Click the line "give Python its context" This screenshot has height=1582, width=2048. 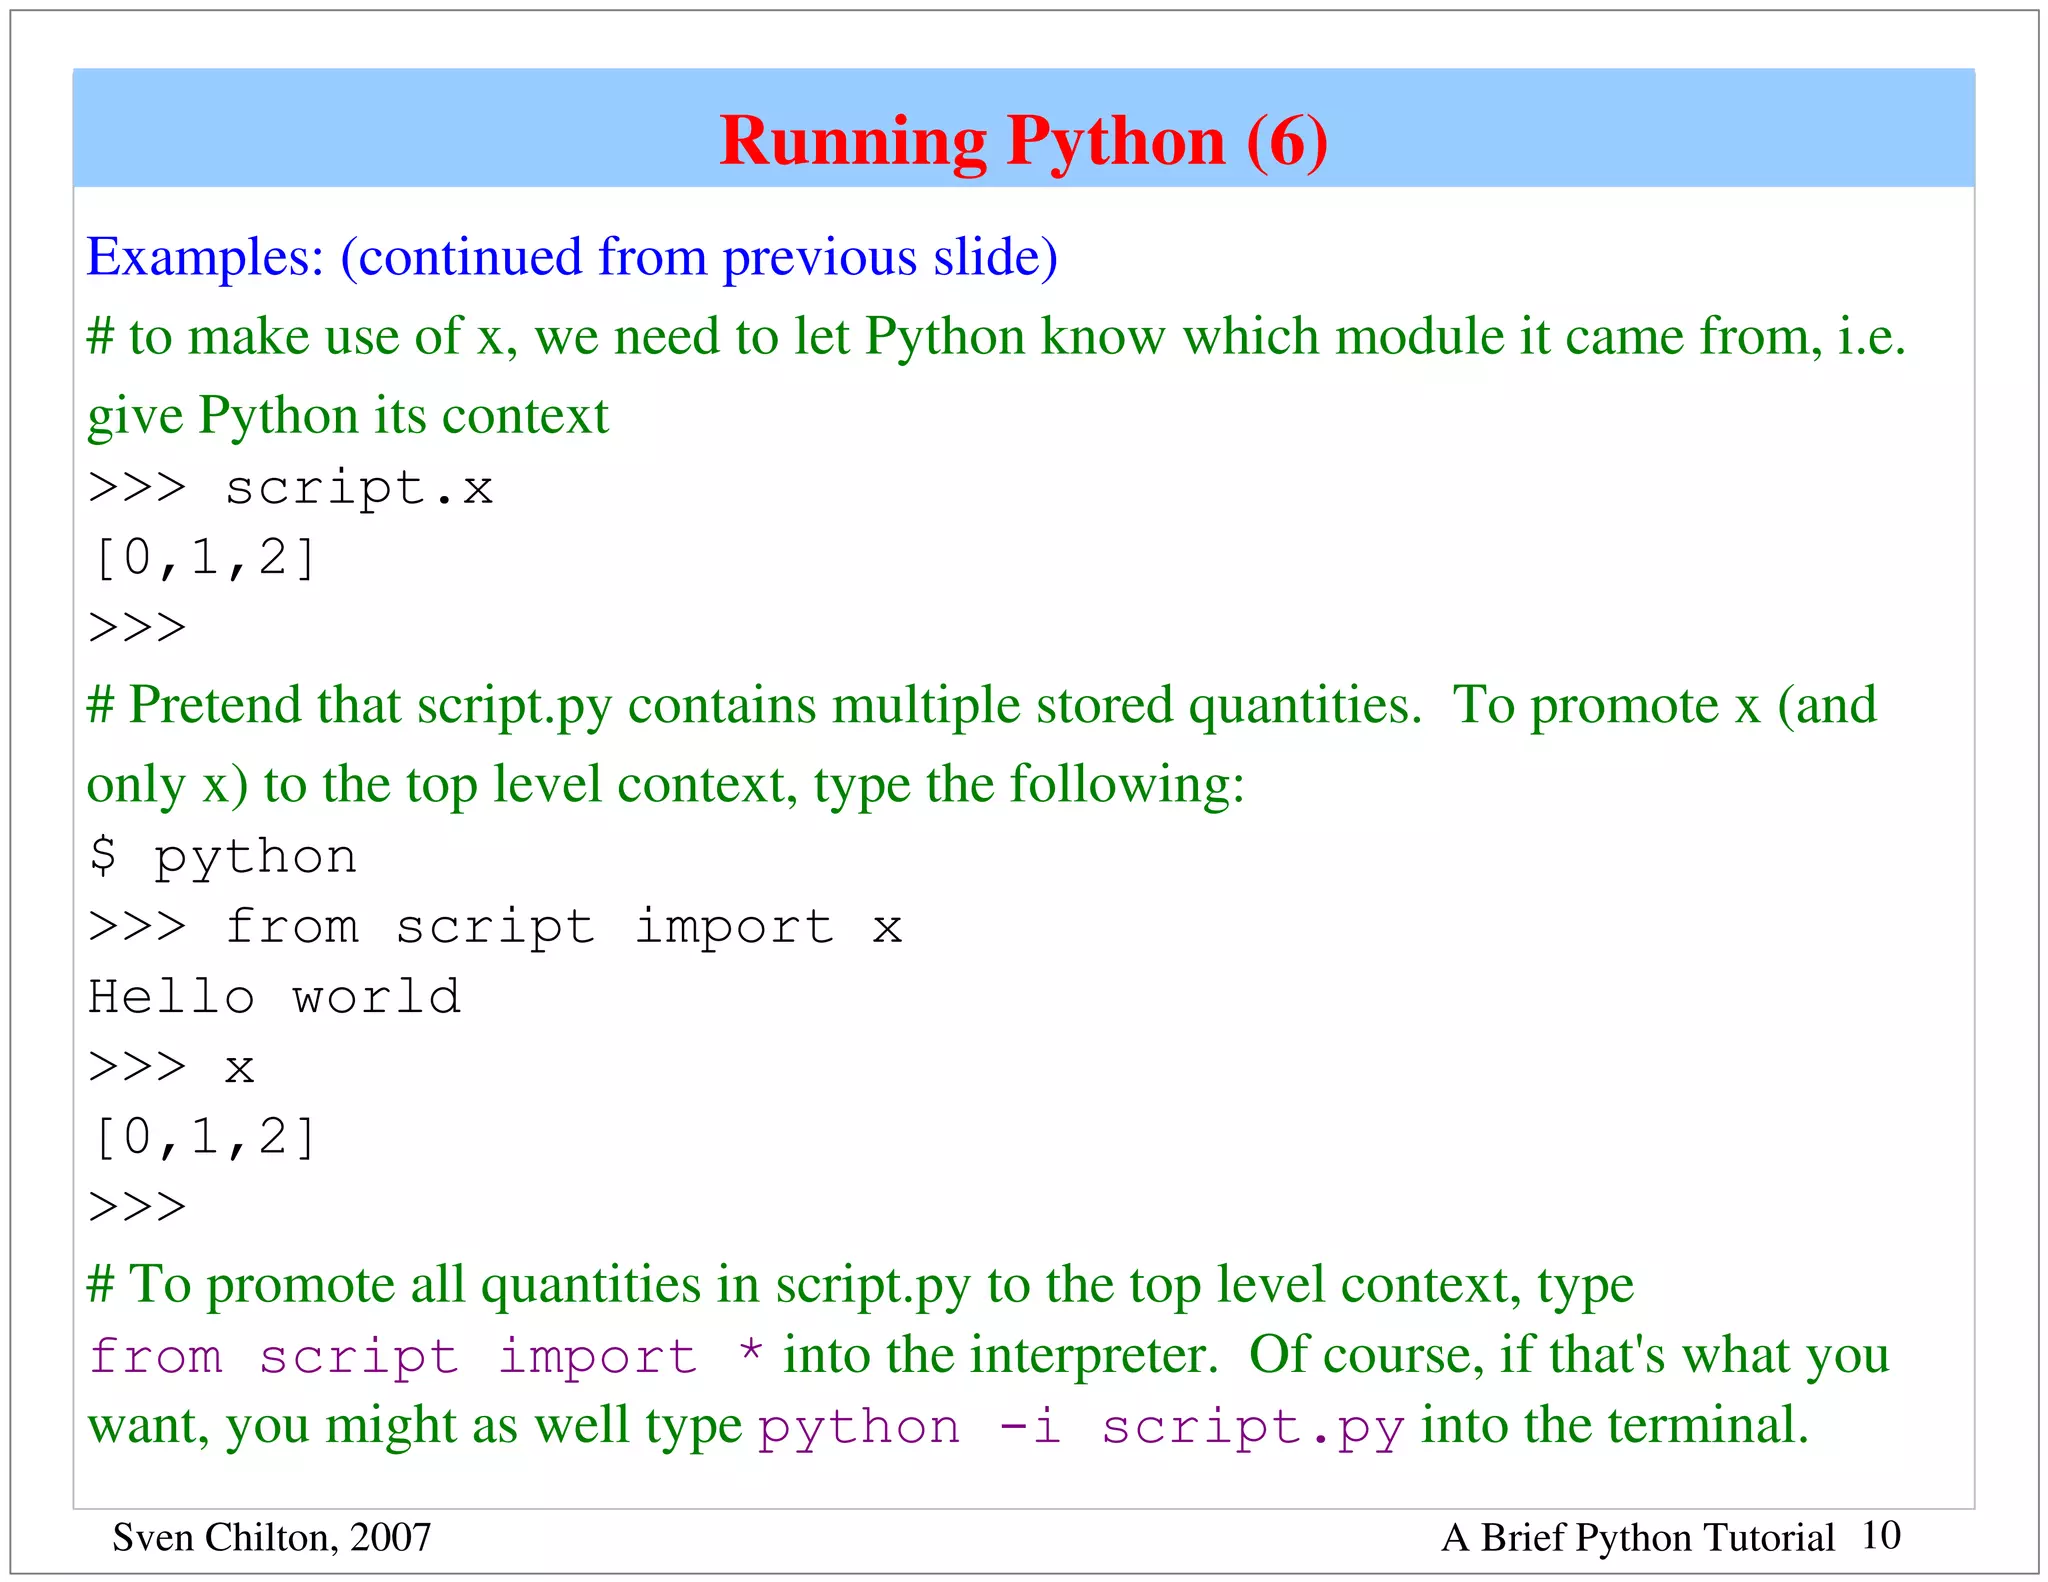[348, 417]
